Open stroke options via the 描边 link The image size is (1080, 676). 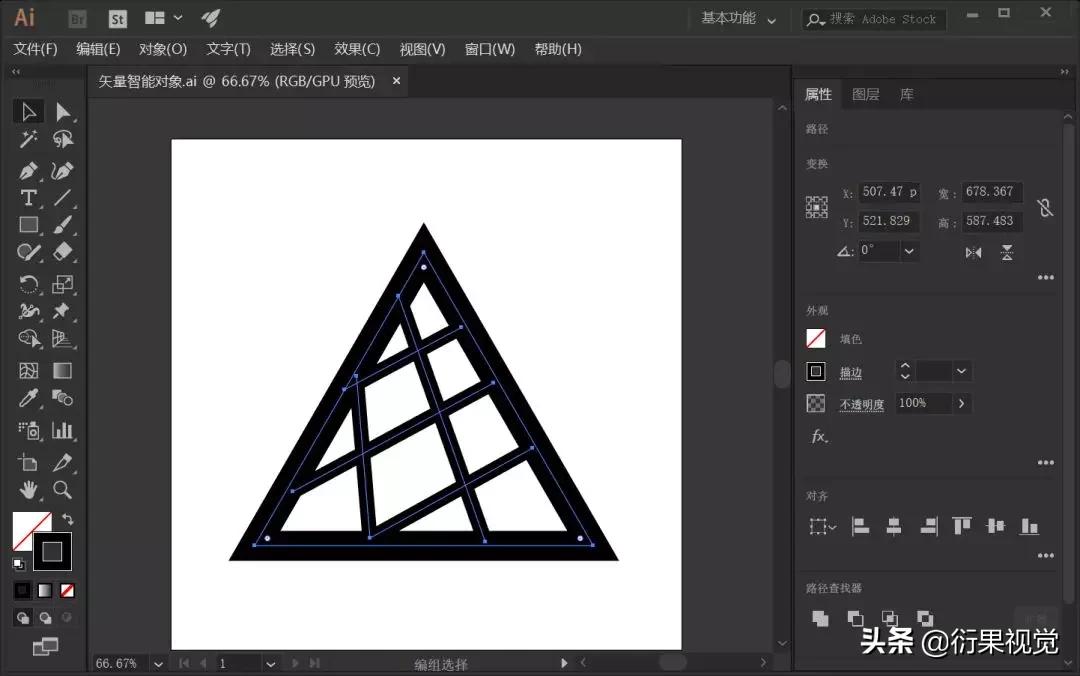click(851, 372)
